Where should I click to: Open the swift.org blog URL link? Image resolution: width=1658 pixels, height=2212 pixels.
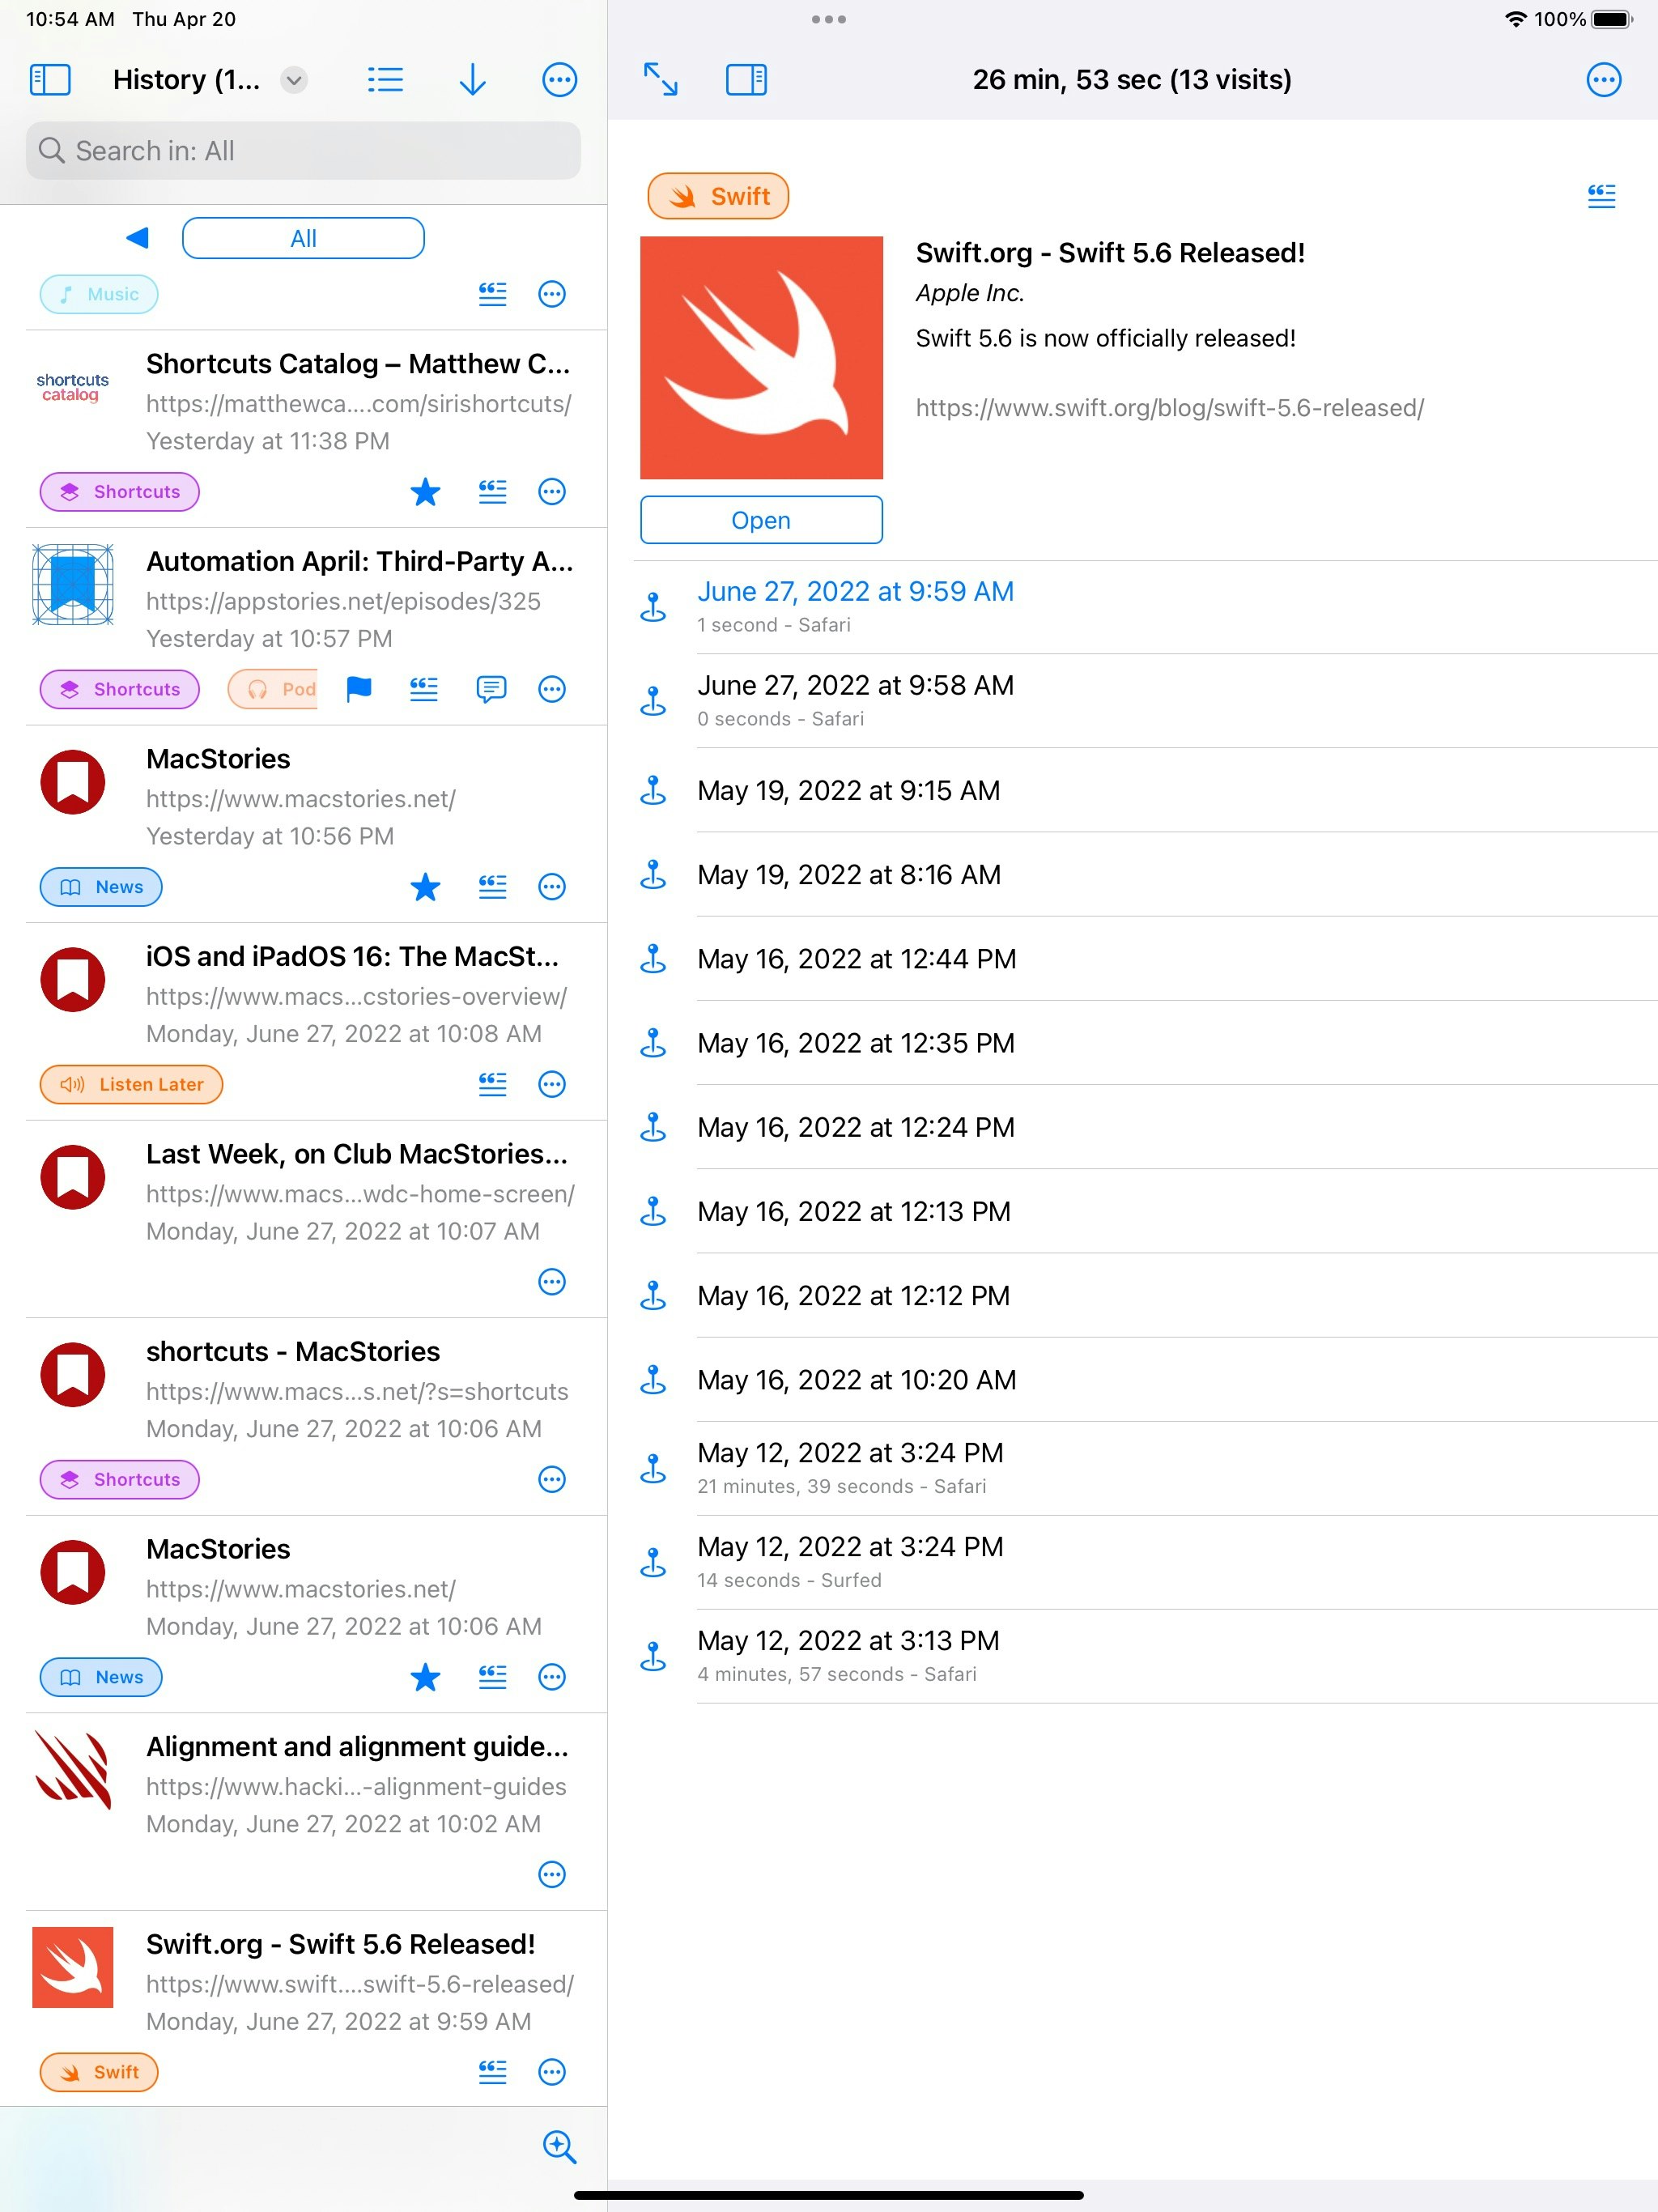[1170, 408]
